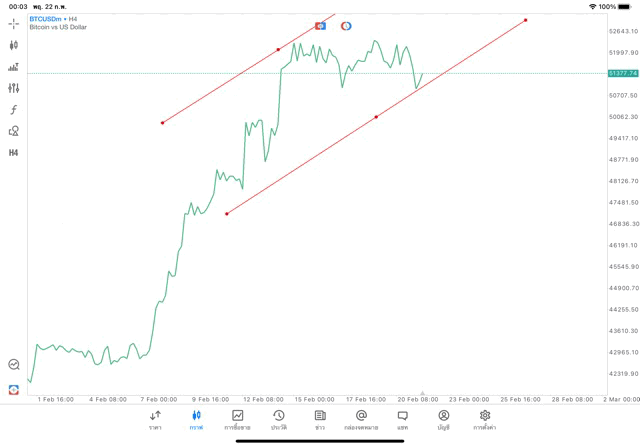Open the กล่องจดหมาย (Mailbox) tab

pyautogui.click(x=361, y=419)
